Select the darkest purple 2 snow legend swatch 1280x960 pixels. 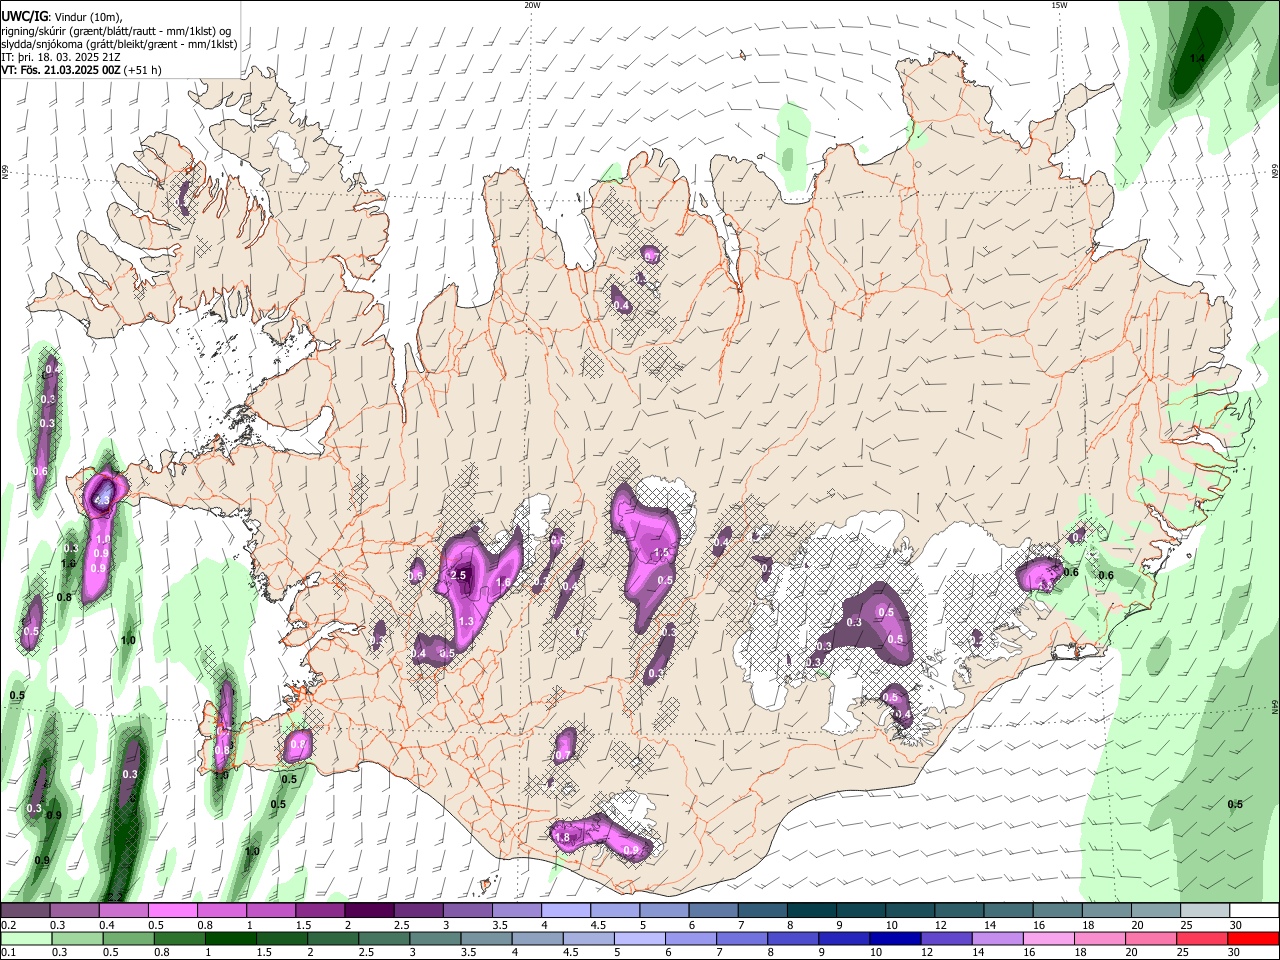click(369, 910)
